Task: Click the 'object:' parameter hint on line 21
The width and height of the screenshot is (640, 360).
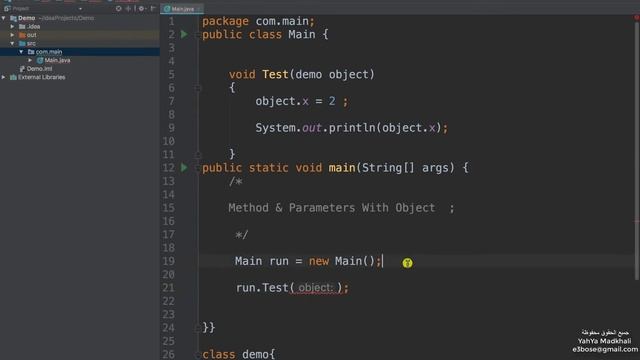Action: 316,288
